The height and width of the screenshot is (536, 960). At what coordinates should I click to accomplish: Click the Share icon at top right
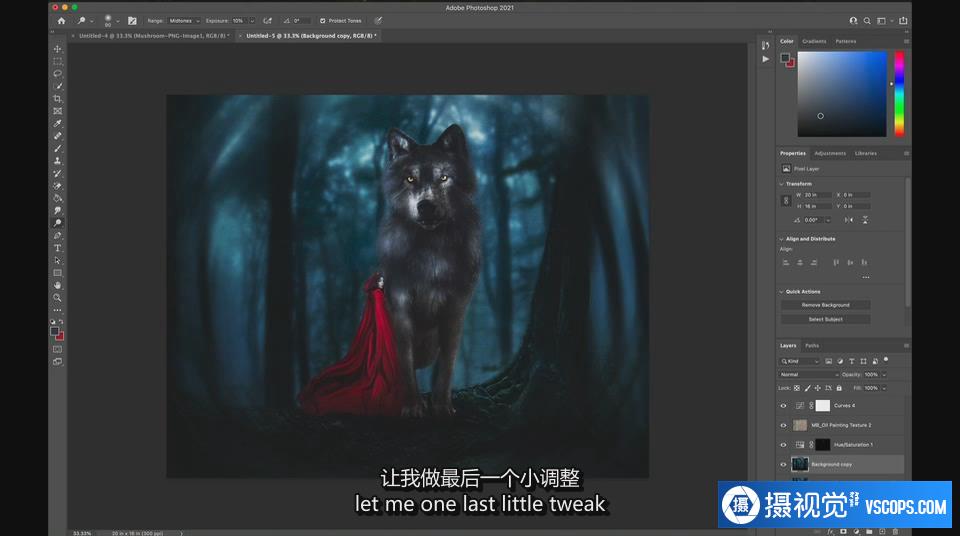point(903,21)
